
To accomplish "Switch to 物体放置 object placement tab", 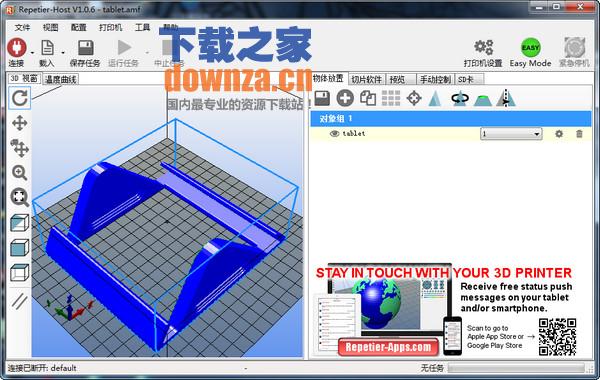I will [328, 78].
